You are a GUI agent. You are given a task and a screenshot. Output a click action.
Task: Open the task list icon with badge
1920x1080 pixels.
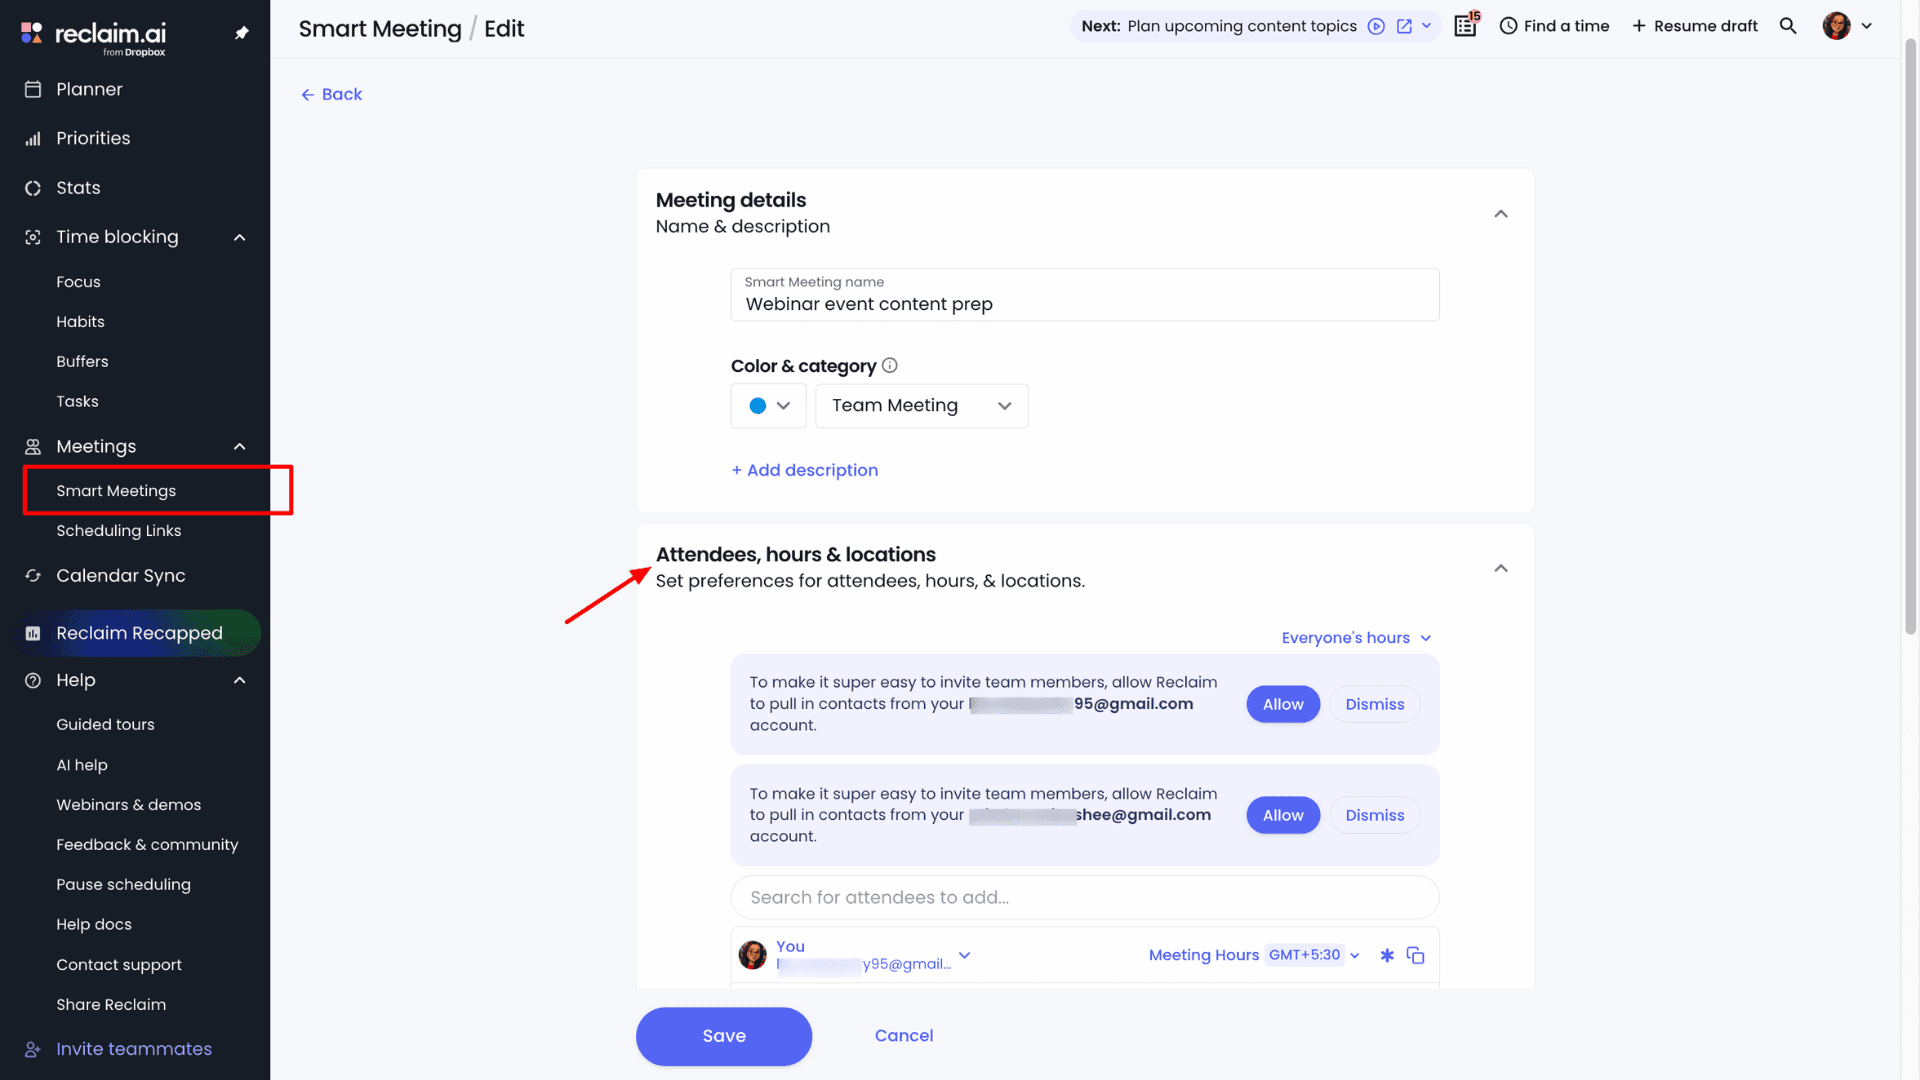(x=1466, y=26)
